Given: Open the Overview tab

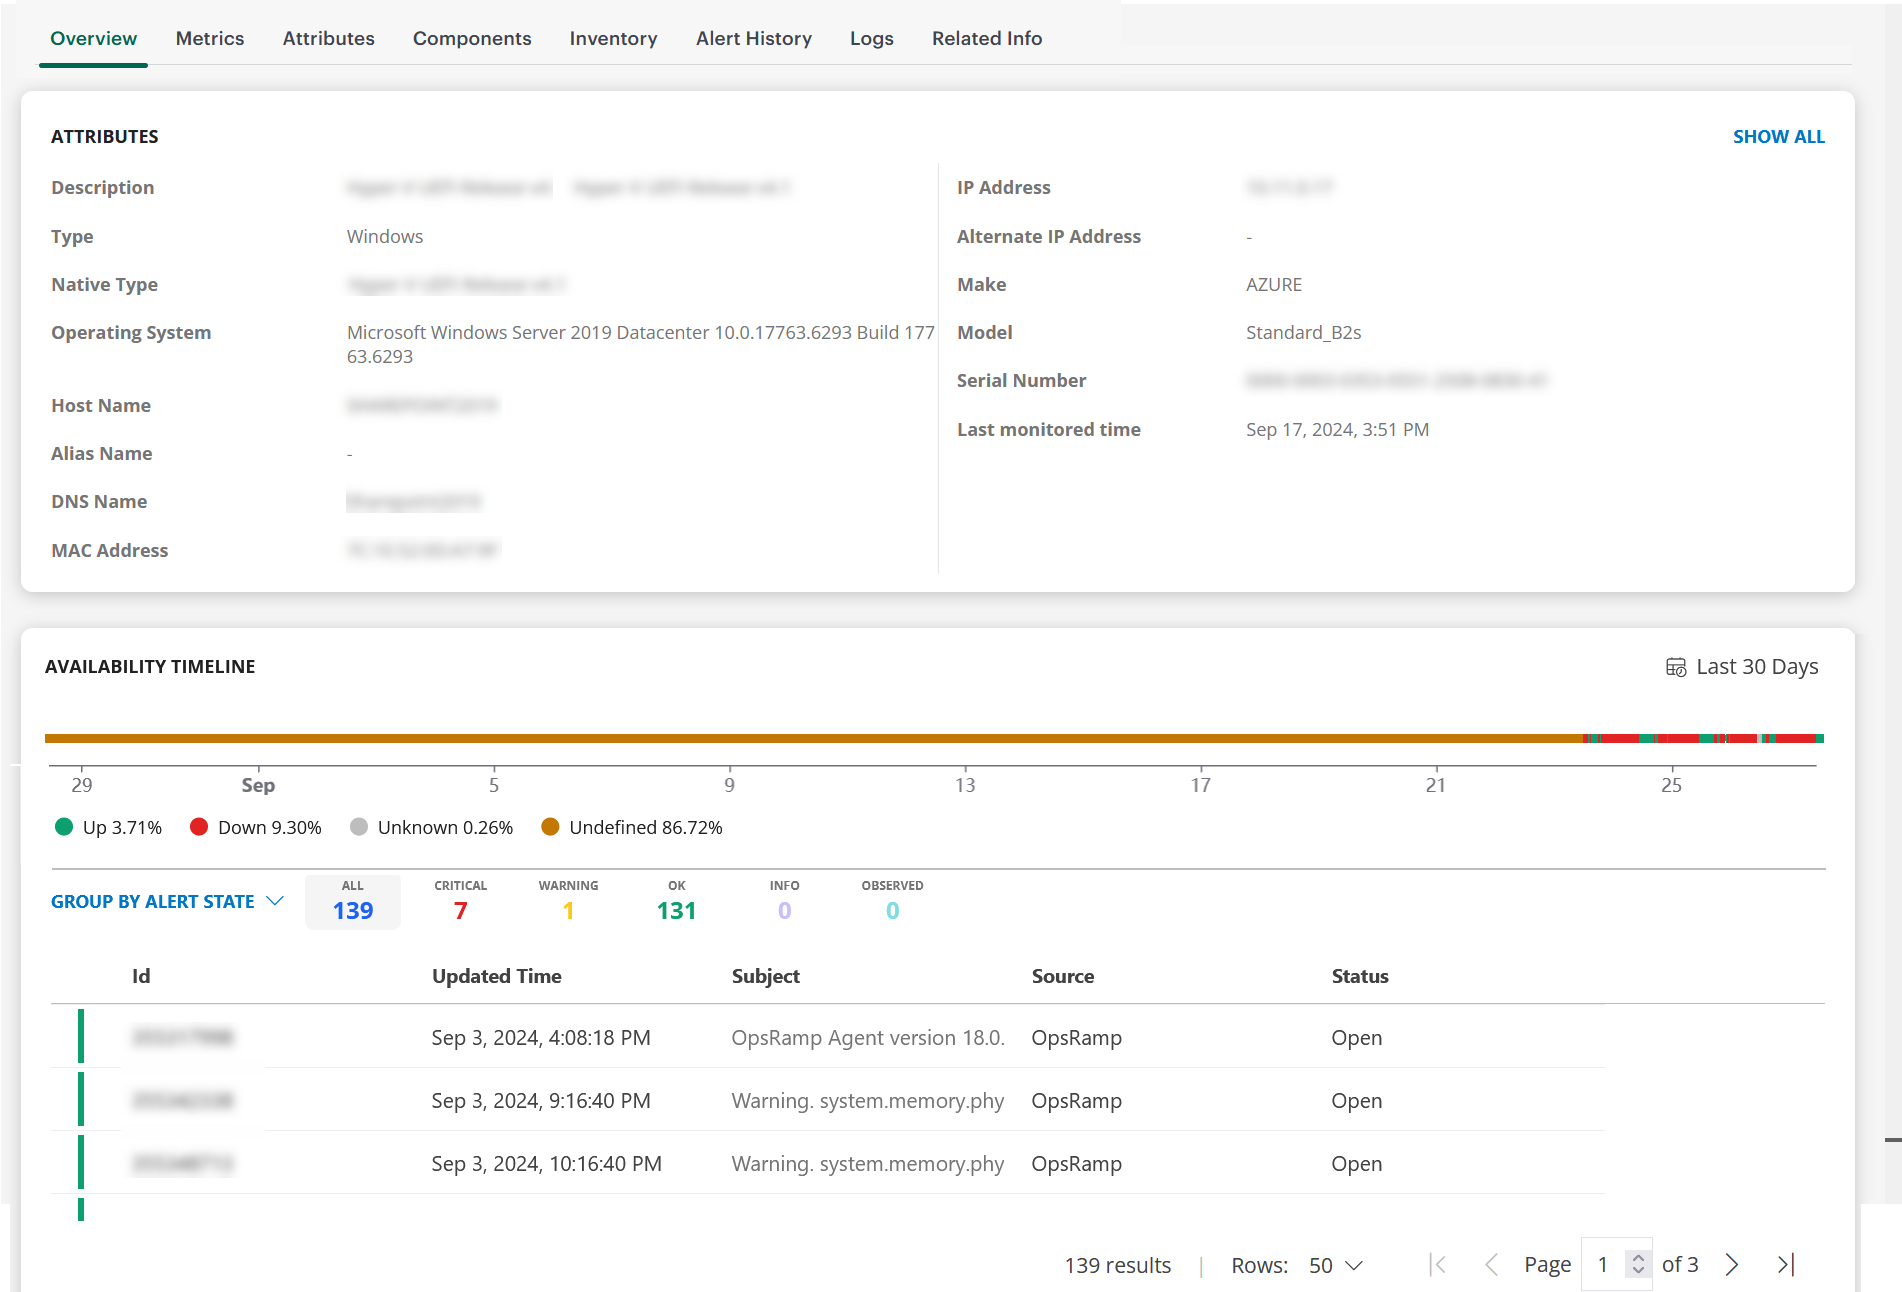Looking at the screenshot, I should pyautogui.click(x=93, y=38).
